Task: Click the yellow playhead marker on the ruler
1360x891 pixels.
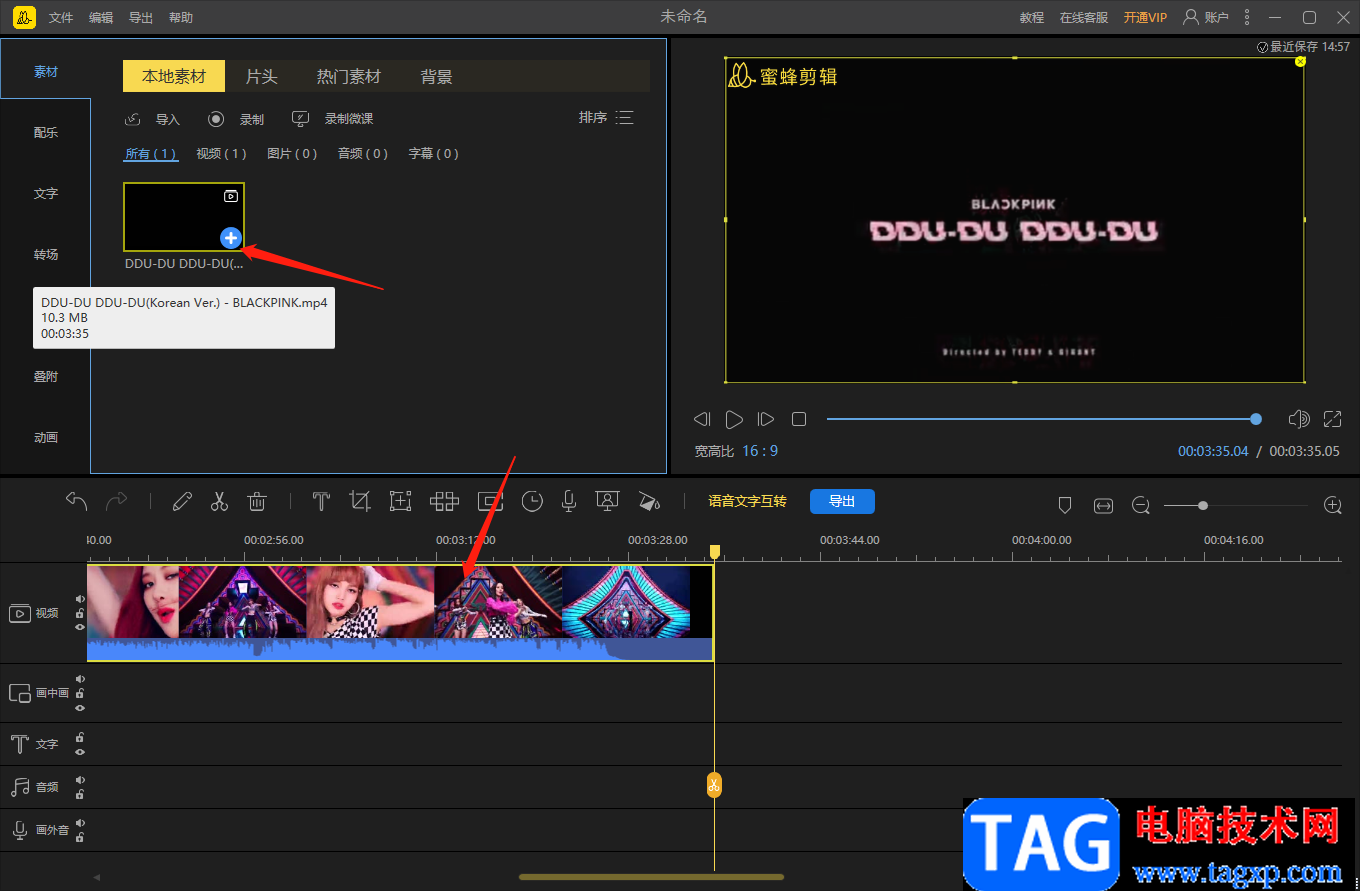Action: (714, 552)
